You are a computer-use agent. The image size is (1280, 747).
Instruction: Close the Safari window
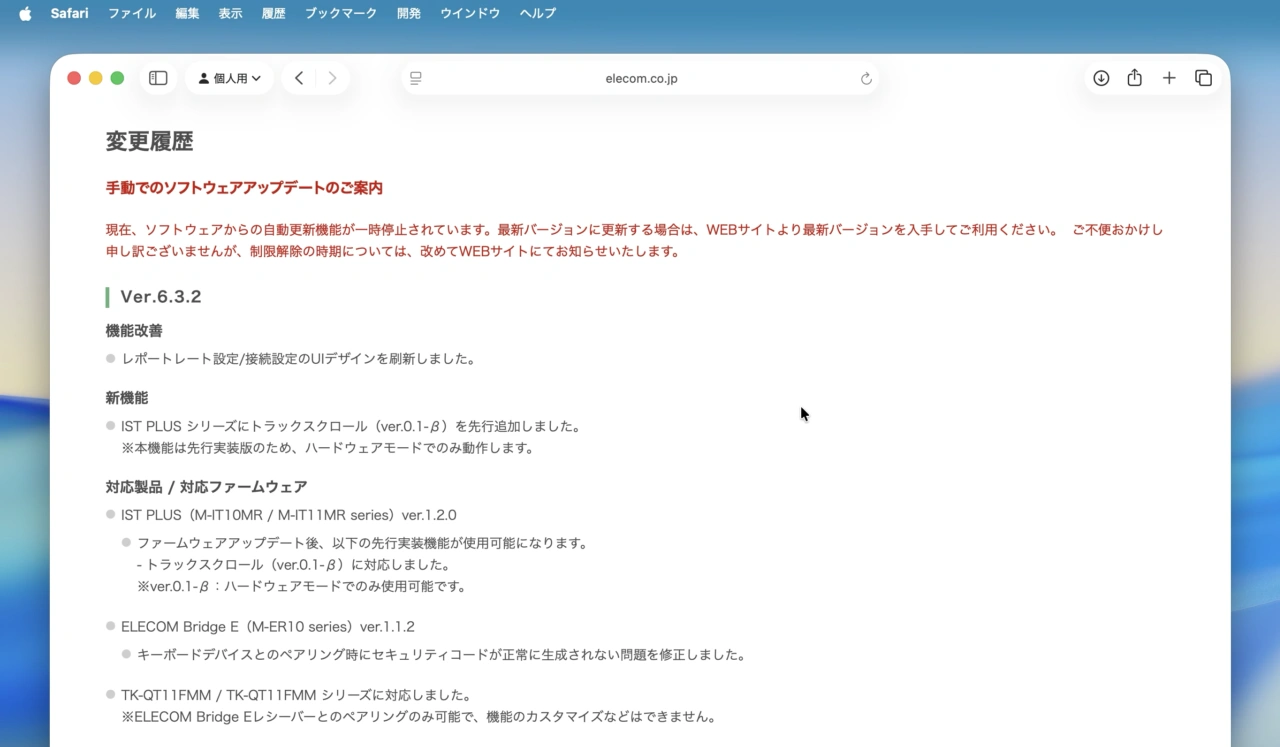[74, 78]
